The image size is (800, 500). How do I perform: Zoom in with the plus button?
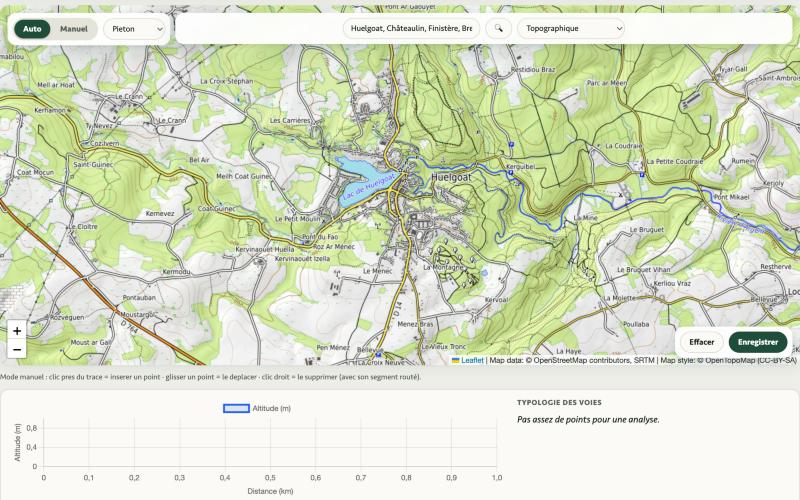[17, 331]
